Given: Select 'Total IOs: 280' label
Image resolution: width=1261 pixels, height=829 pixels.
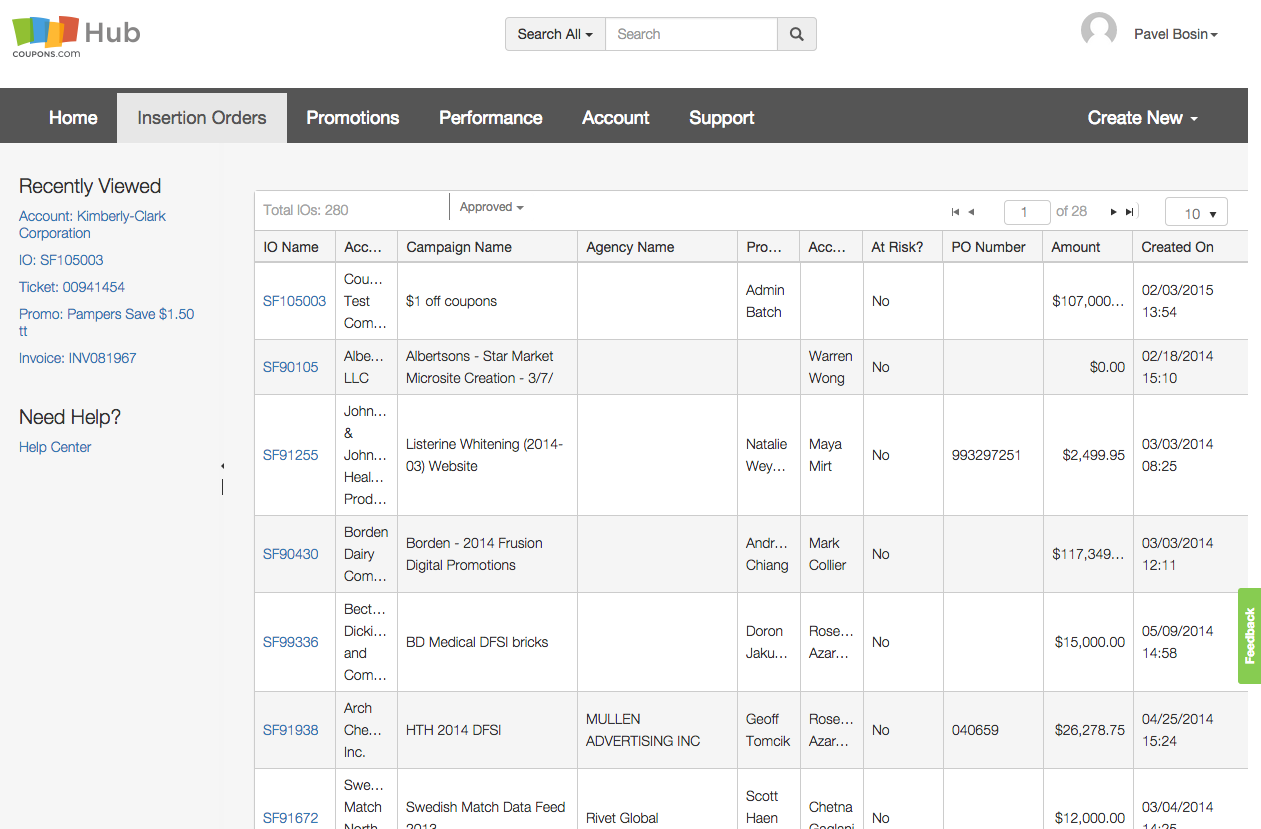Looking at the screenshot, I should point(306,210).
